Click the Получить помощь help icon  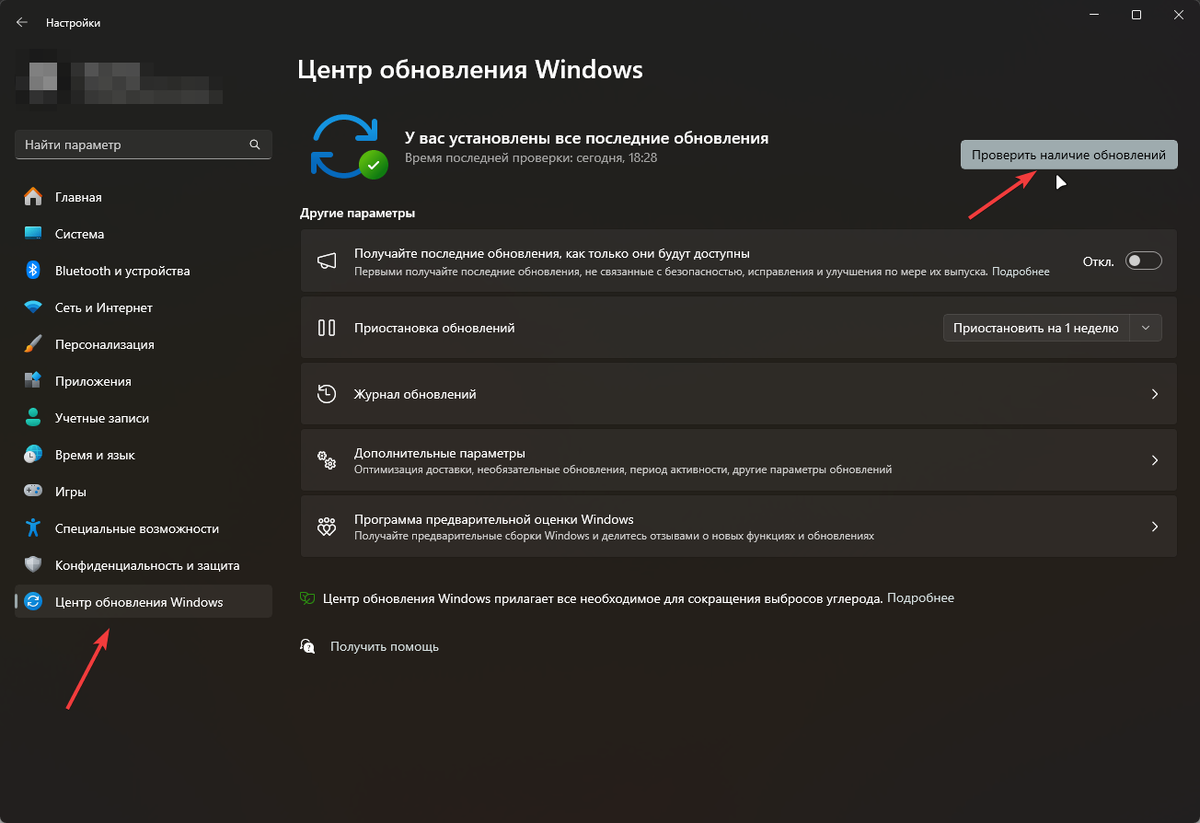pyautogui.click(x=308, y=646)
